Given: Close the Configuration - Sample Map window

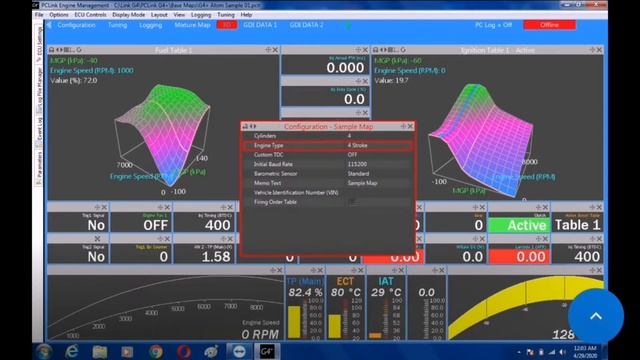Looking at the screenshot, I should coord(410,127).
